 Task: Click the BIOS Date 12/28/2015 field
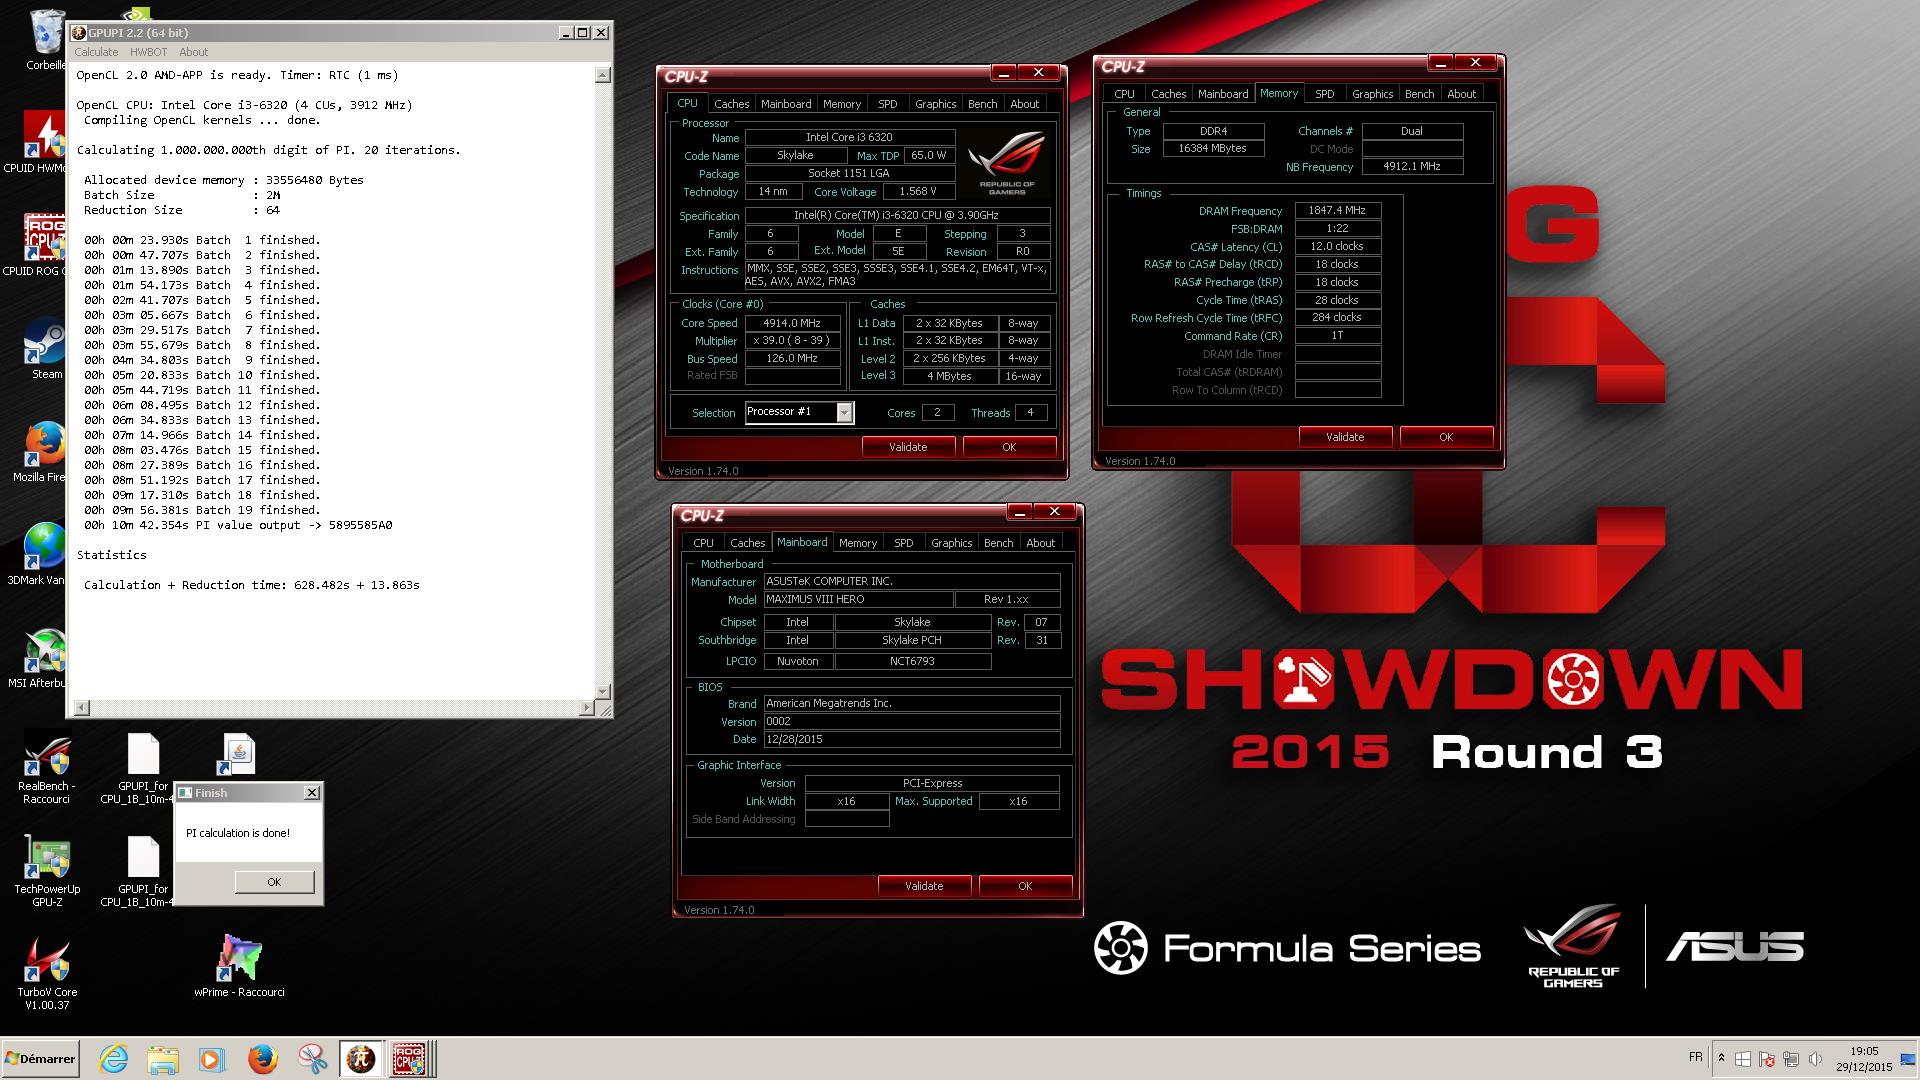(x=911, y=740)
